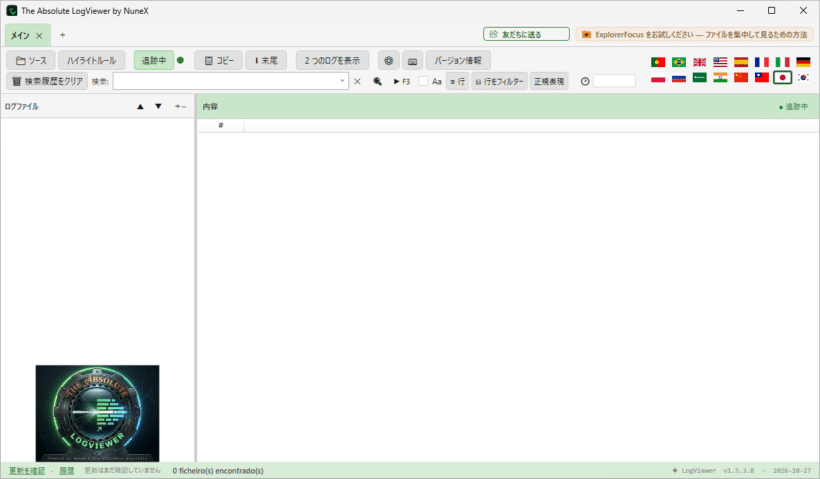
Task: Select the Russia flag language
Action: tap(679, 78)
